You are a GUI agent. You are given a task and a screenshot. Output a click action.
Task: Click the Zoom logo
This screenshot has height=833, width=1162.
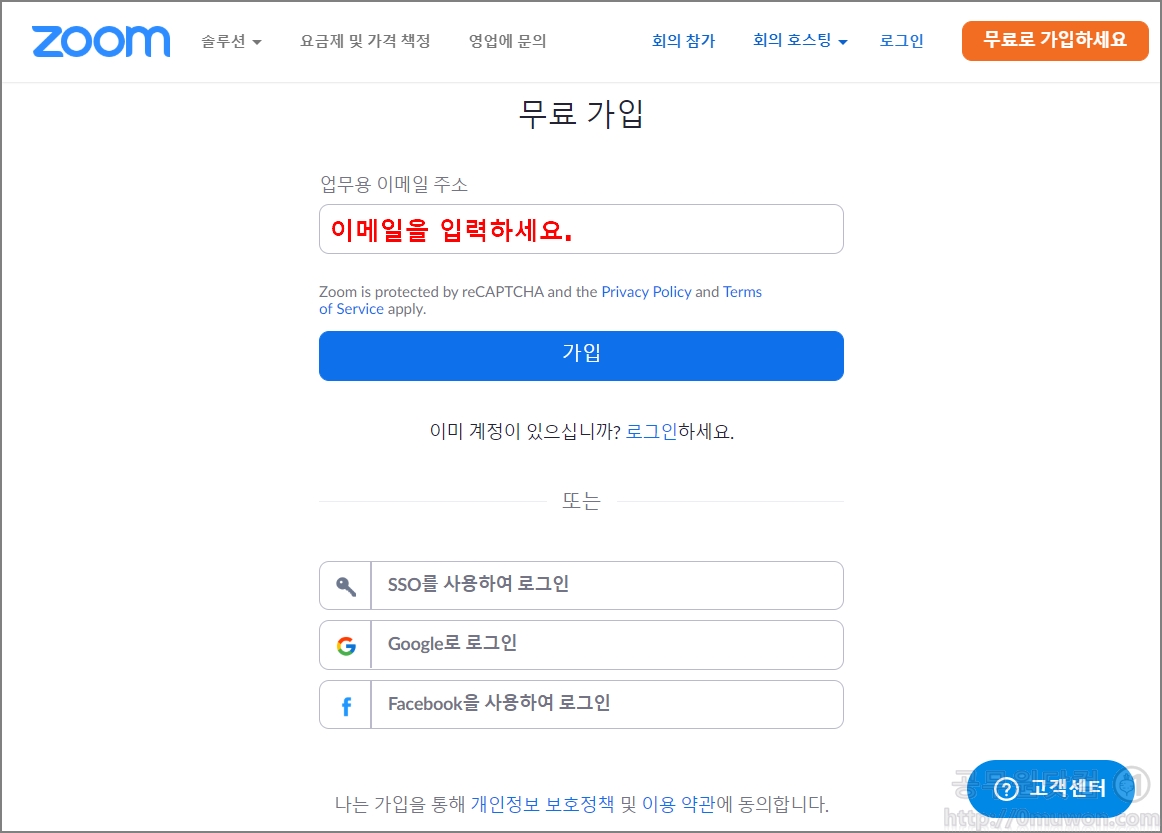(101, 42)
